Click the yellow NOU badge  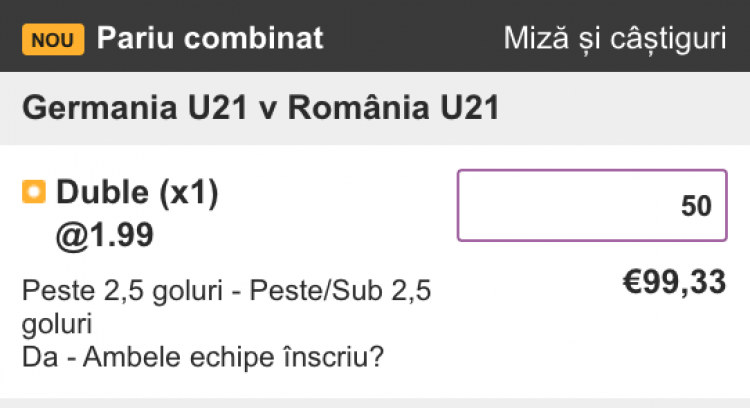pyautogui.click(x=54, y=40)
